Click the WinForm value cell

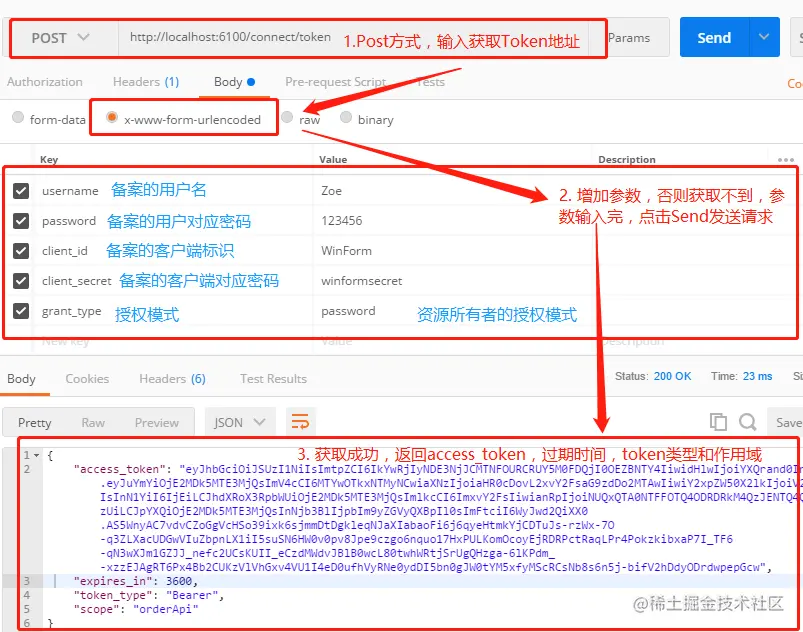pyautogui.click(x=452, y=250)
